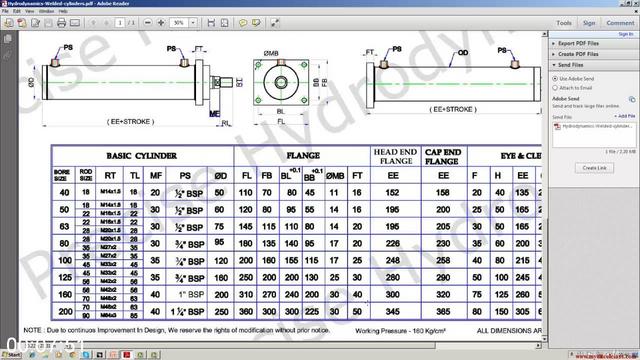Viewport: 640px width, 360px height.
Task: Switch to Read Mode expand icon
Action: (275, 23)
